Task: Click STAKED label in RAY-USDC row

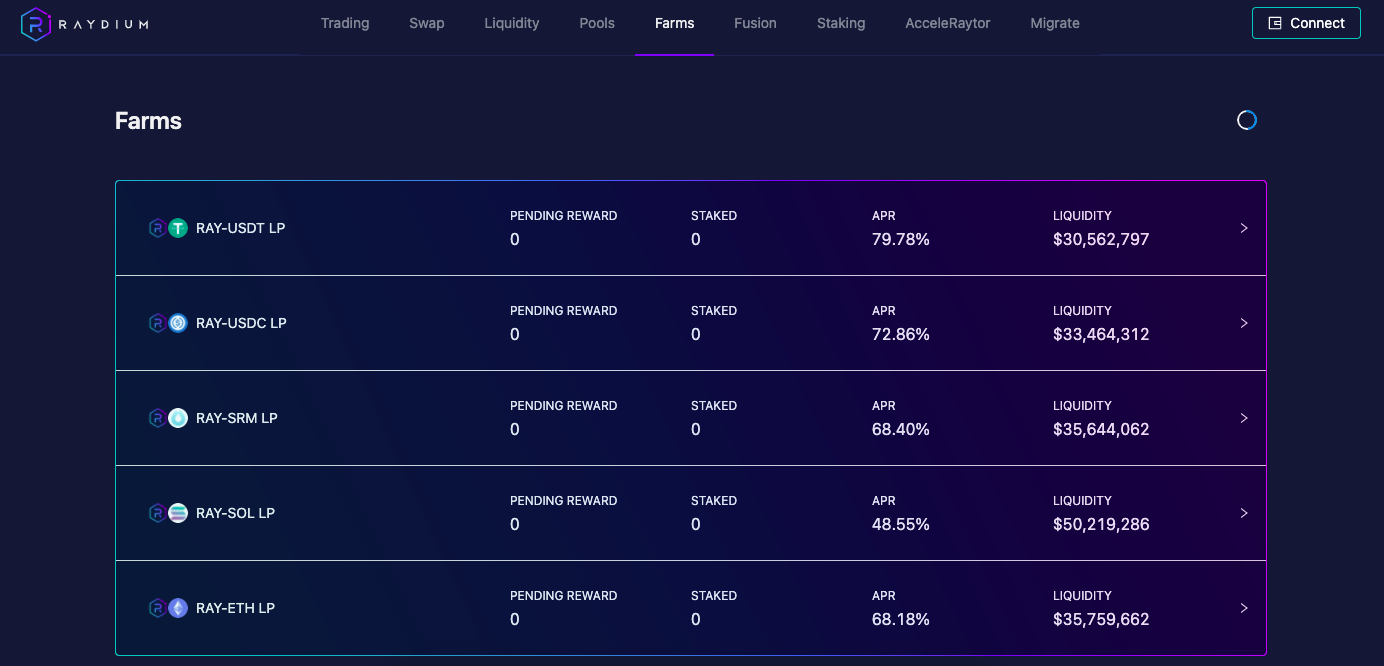Action: tap(714, 311)
